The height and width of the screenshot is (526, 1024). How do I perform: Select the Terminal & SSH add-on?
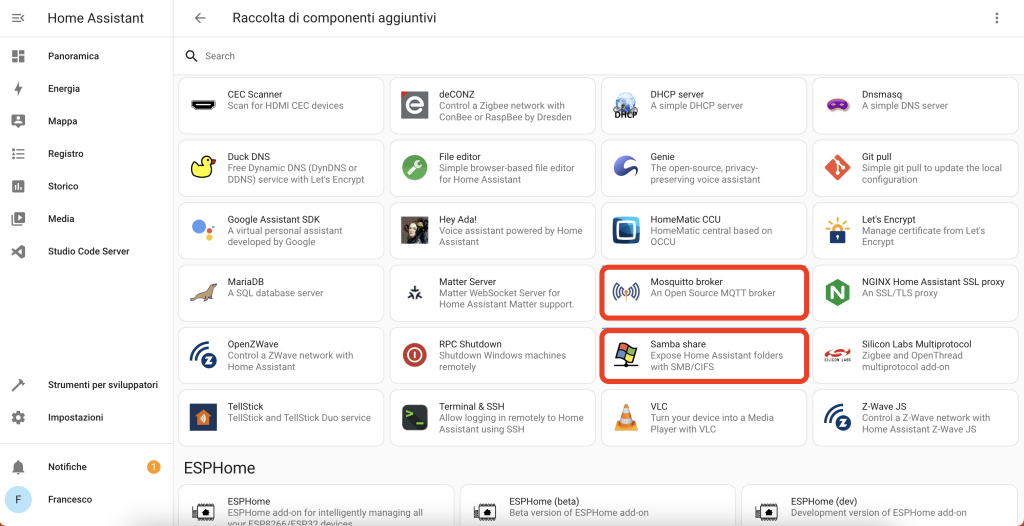point(491,417)
